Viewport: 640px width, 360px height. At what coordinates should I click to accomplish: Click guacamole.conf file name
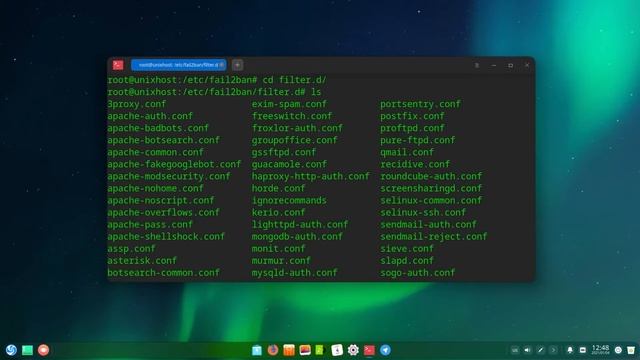click(289, 164)
